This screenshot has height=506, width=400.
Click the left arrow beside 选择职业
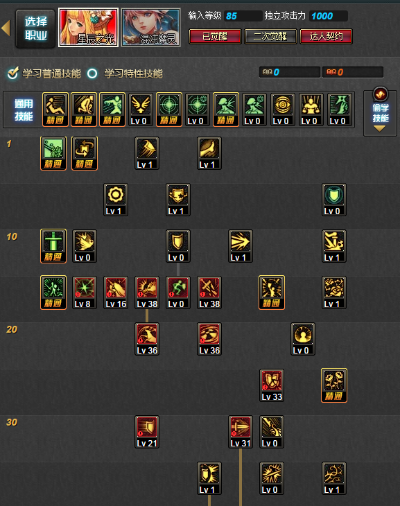pos(6,28)
